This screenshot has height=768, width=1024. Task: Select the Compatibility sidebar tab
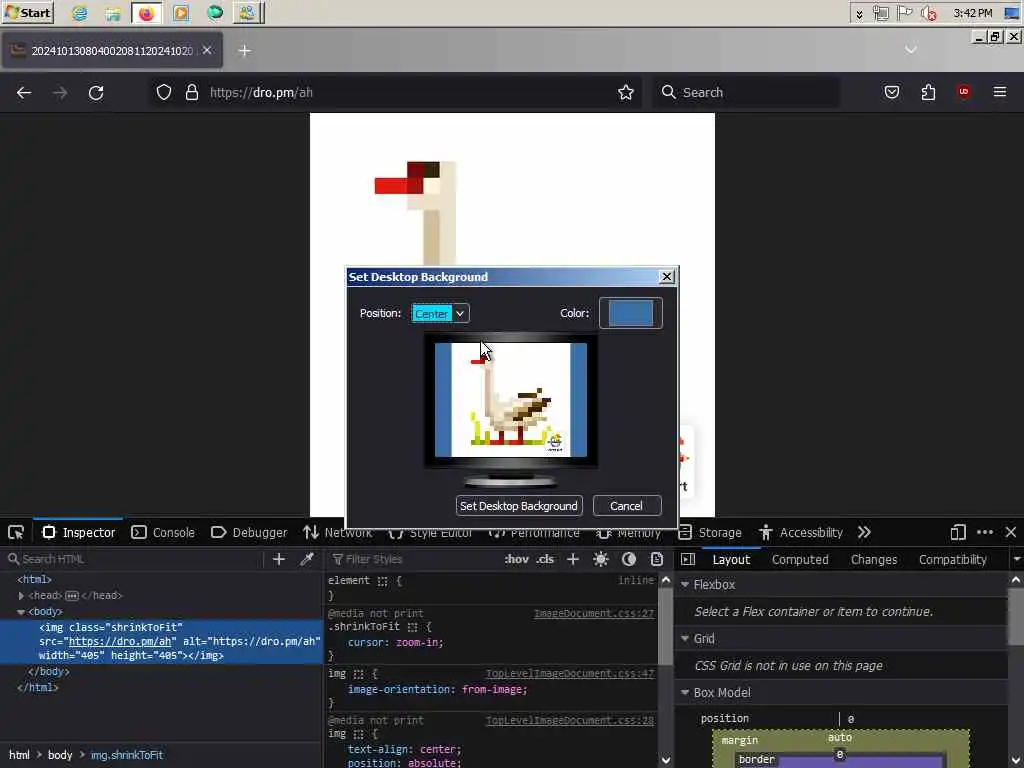[x=953, y=560]
